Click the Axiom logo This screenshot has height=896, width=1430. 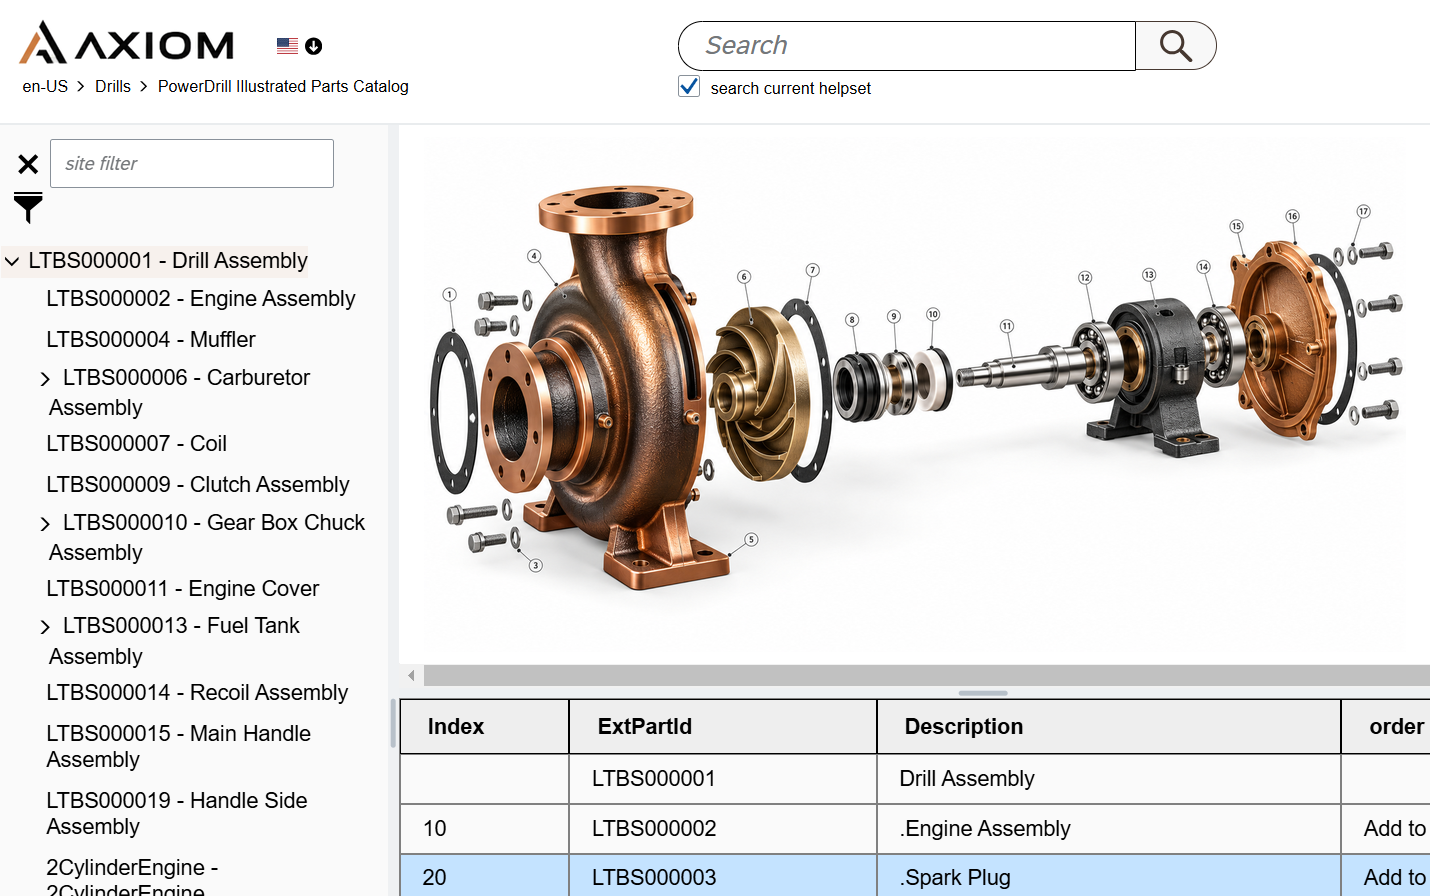[x=127, y=44]
